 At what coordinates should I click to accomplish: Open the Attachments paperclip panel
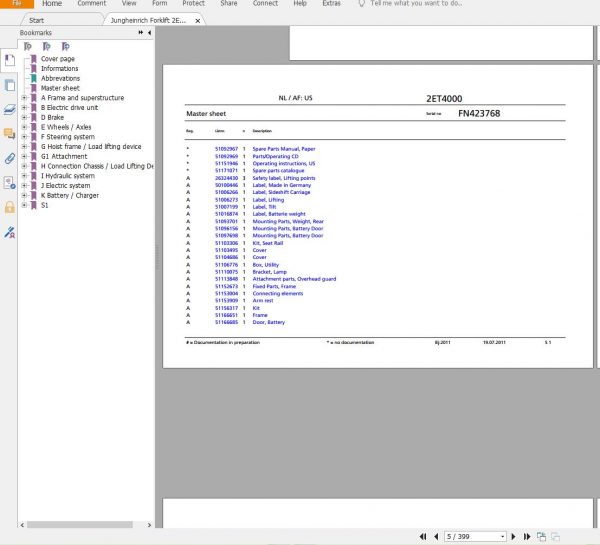[8, 158]
